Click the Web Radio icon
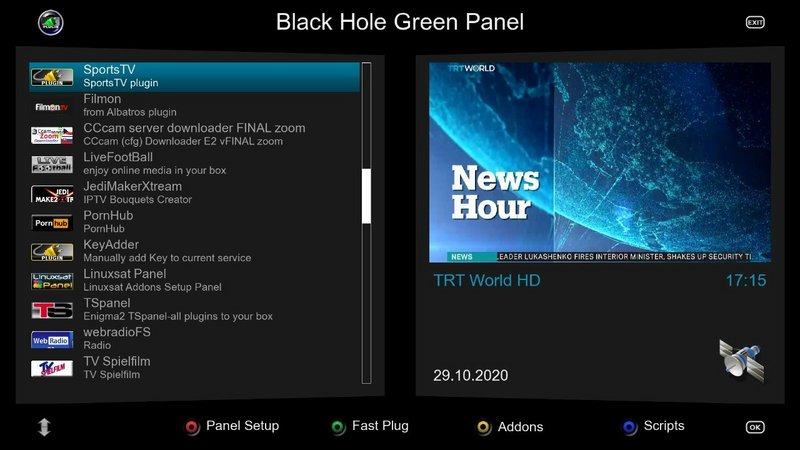Screen dimensions: 800x450 click(x=52, y=340)
